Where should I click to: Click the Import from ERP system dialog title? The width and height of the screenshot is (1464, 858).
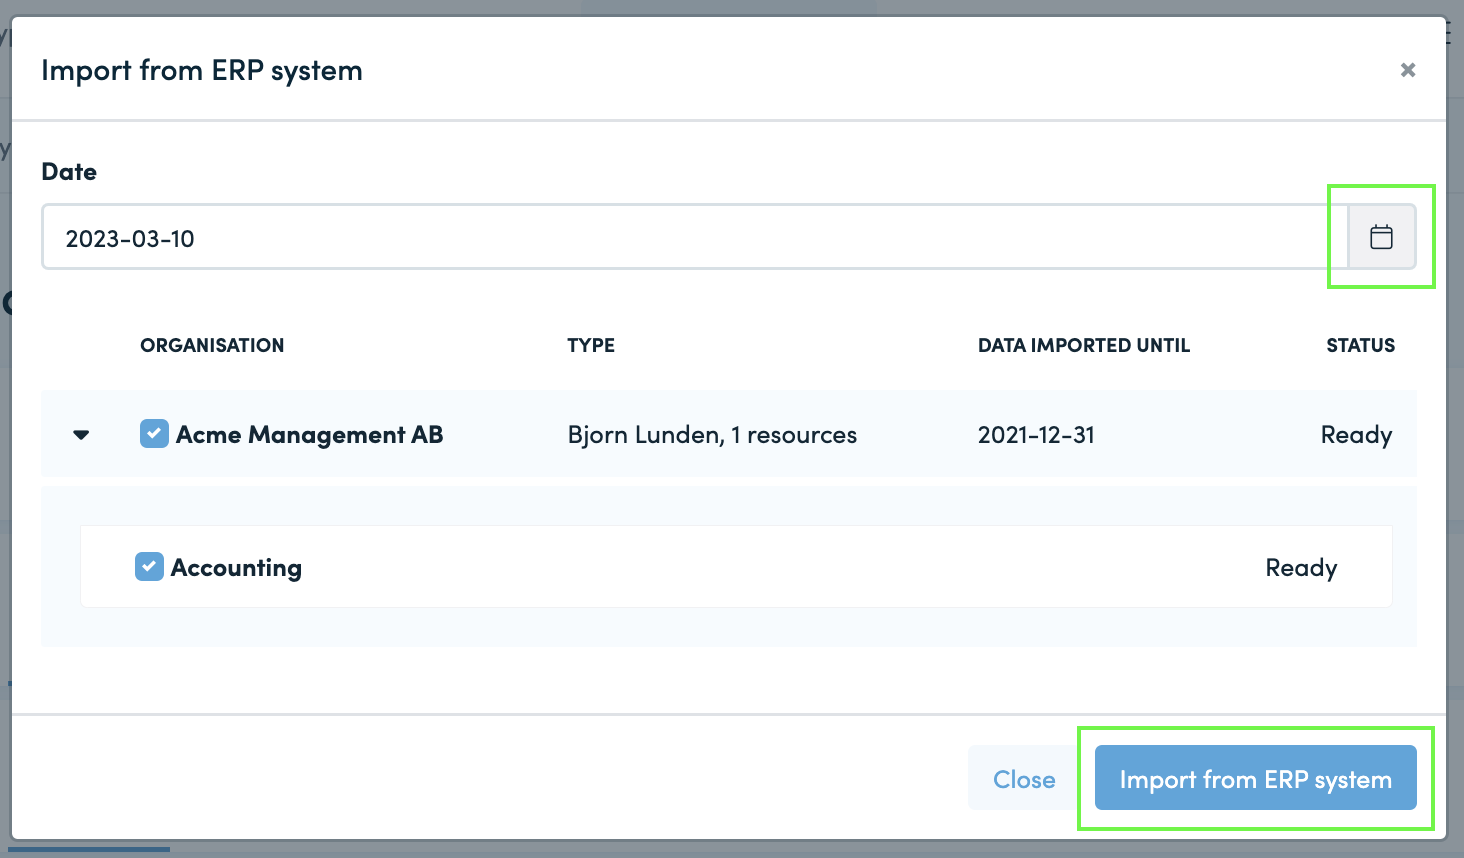202,71
